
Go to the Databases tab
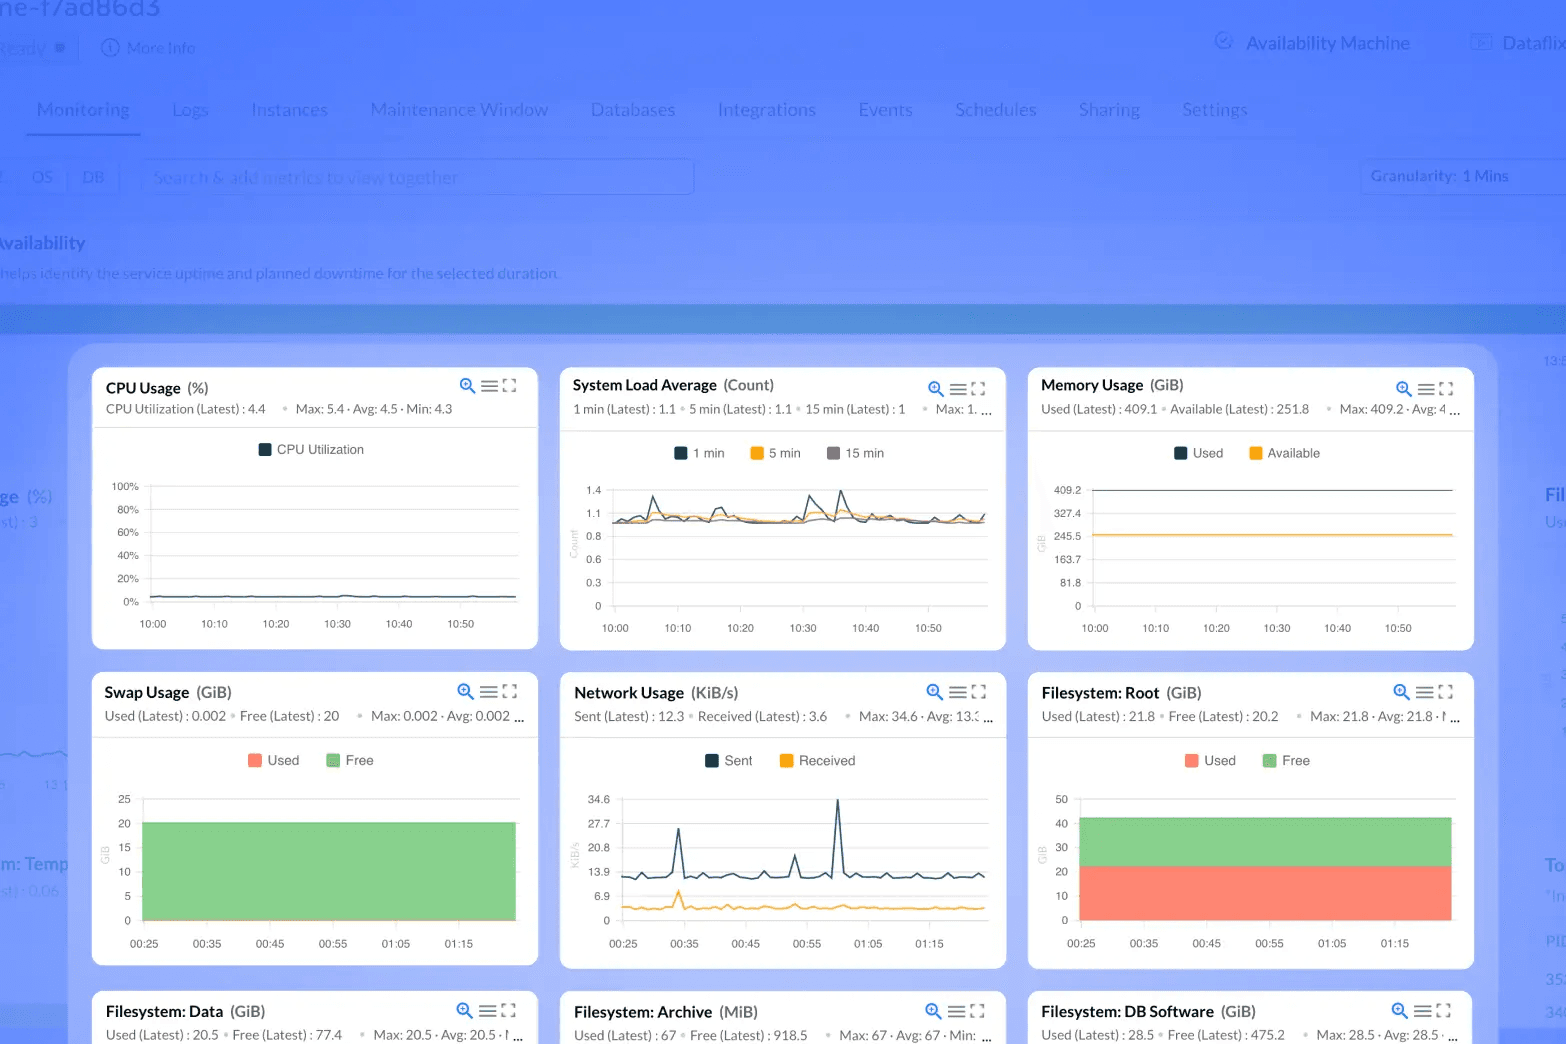[633, 110]
